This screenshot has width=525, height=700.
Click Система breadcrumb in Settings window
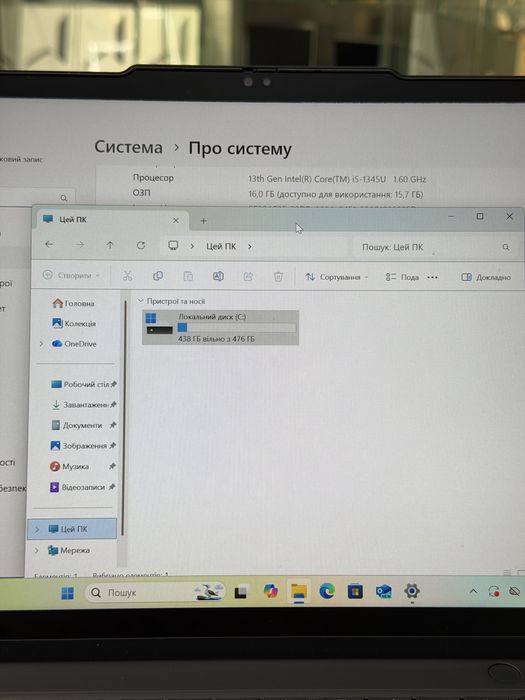(129, 147)
